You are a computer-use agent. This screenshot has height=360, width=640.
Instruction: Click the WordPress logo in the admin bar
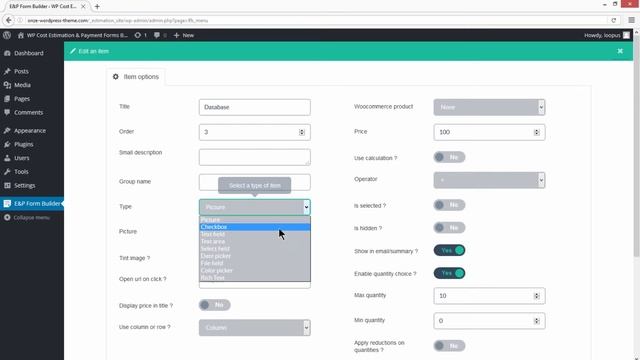click(x=7, y=35)
